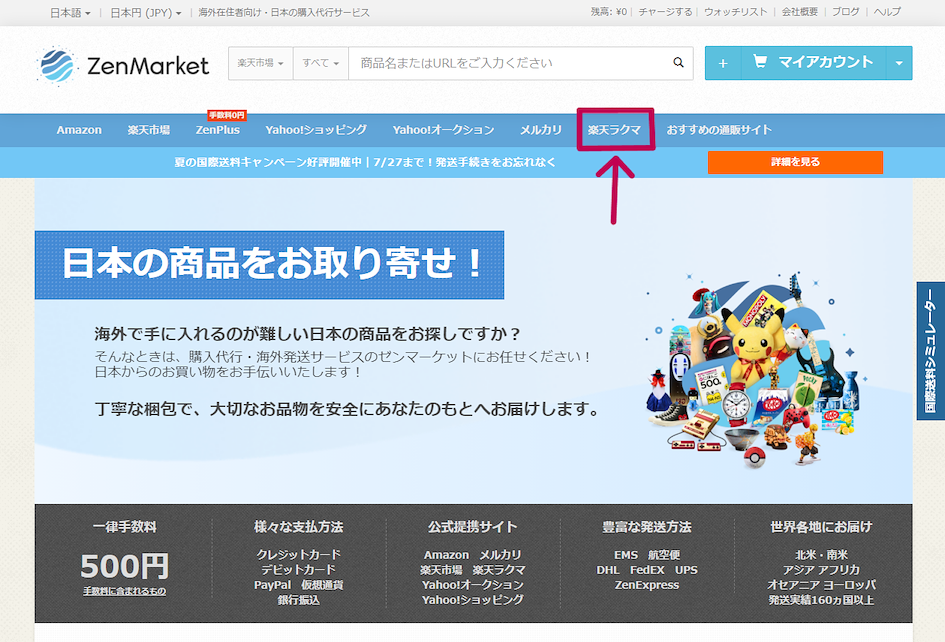The image size is (945, 642).
Task: Click the チャージする link
Action: pyautogui.click(x=665, y=12)
